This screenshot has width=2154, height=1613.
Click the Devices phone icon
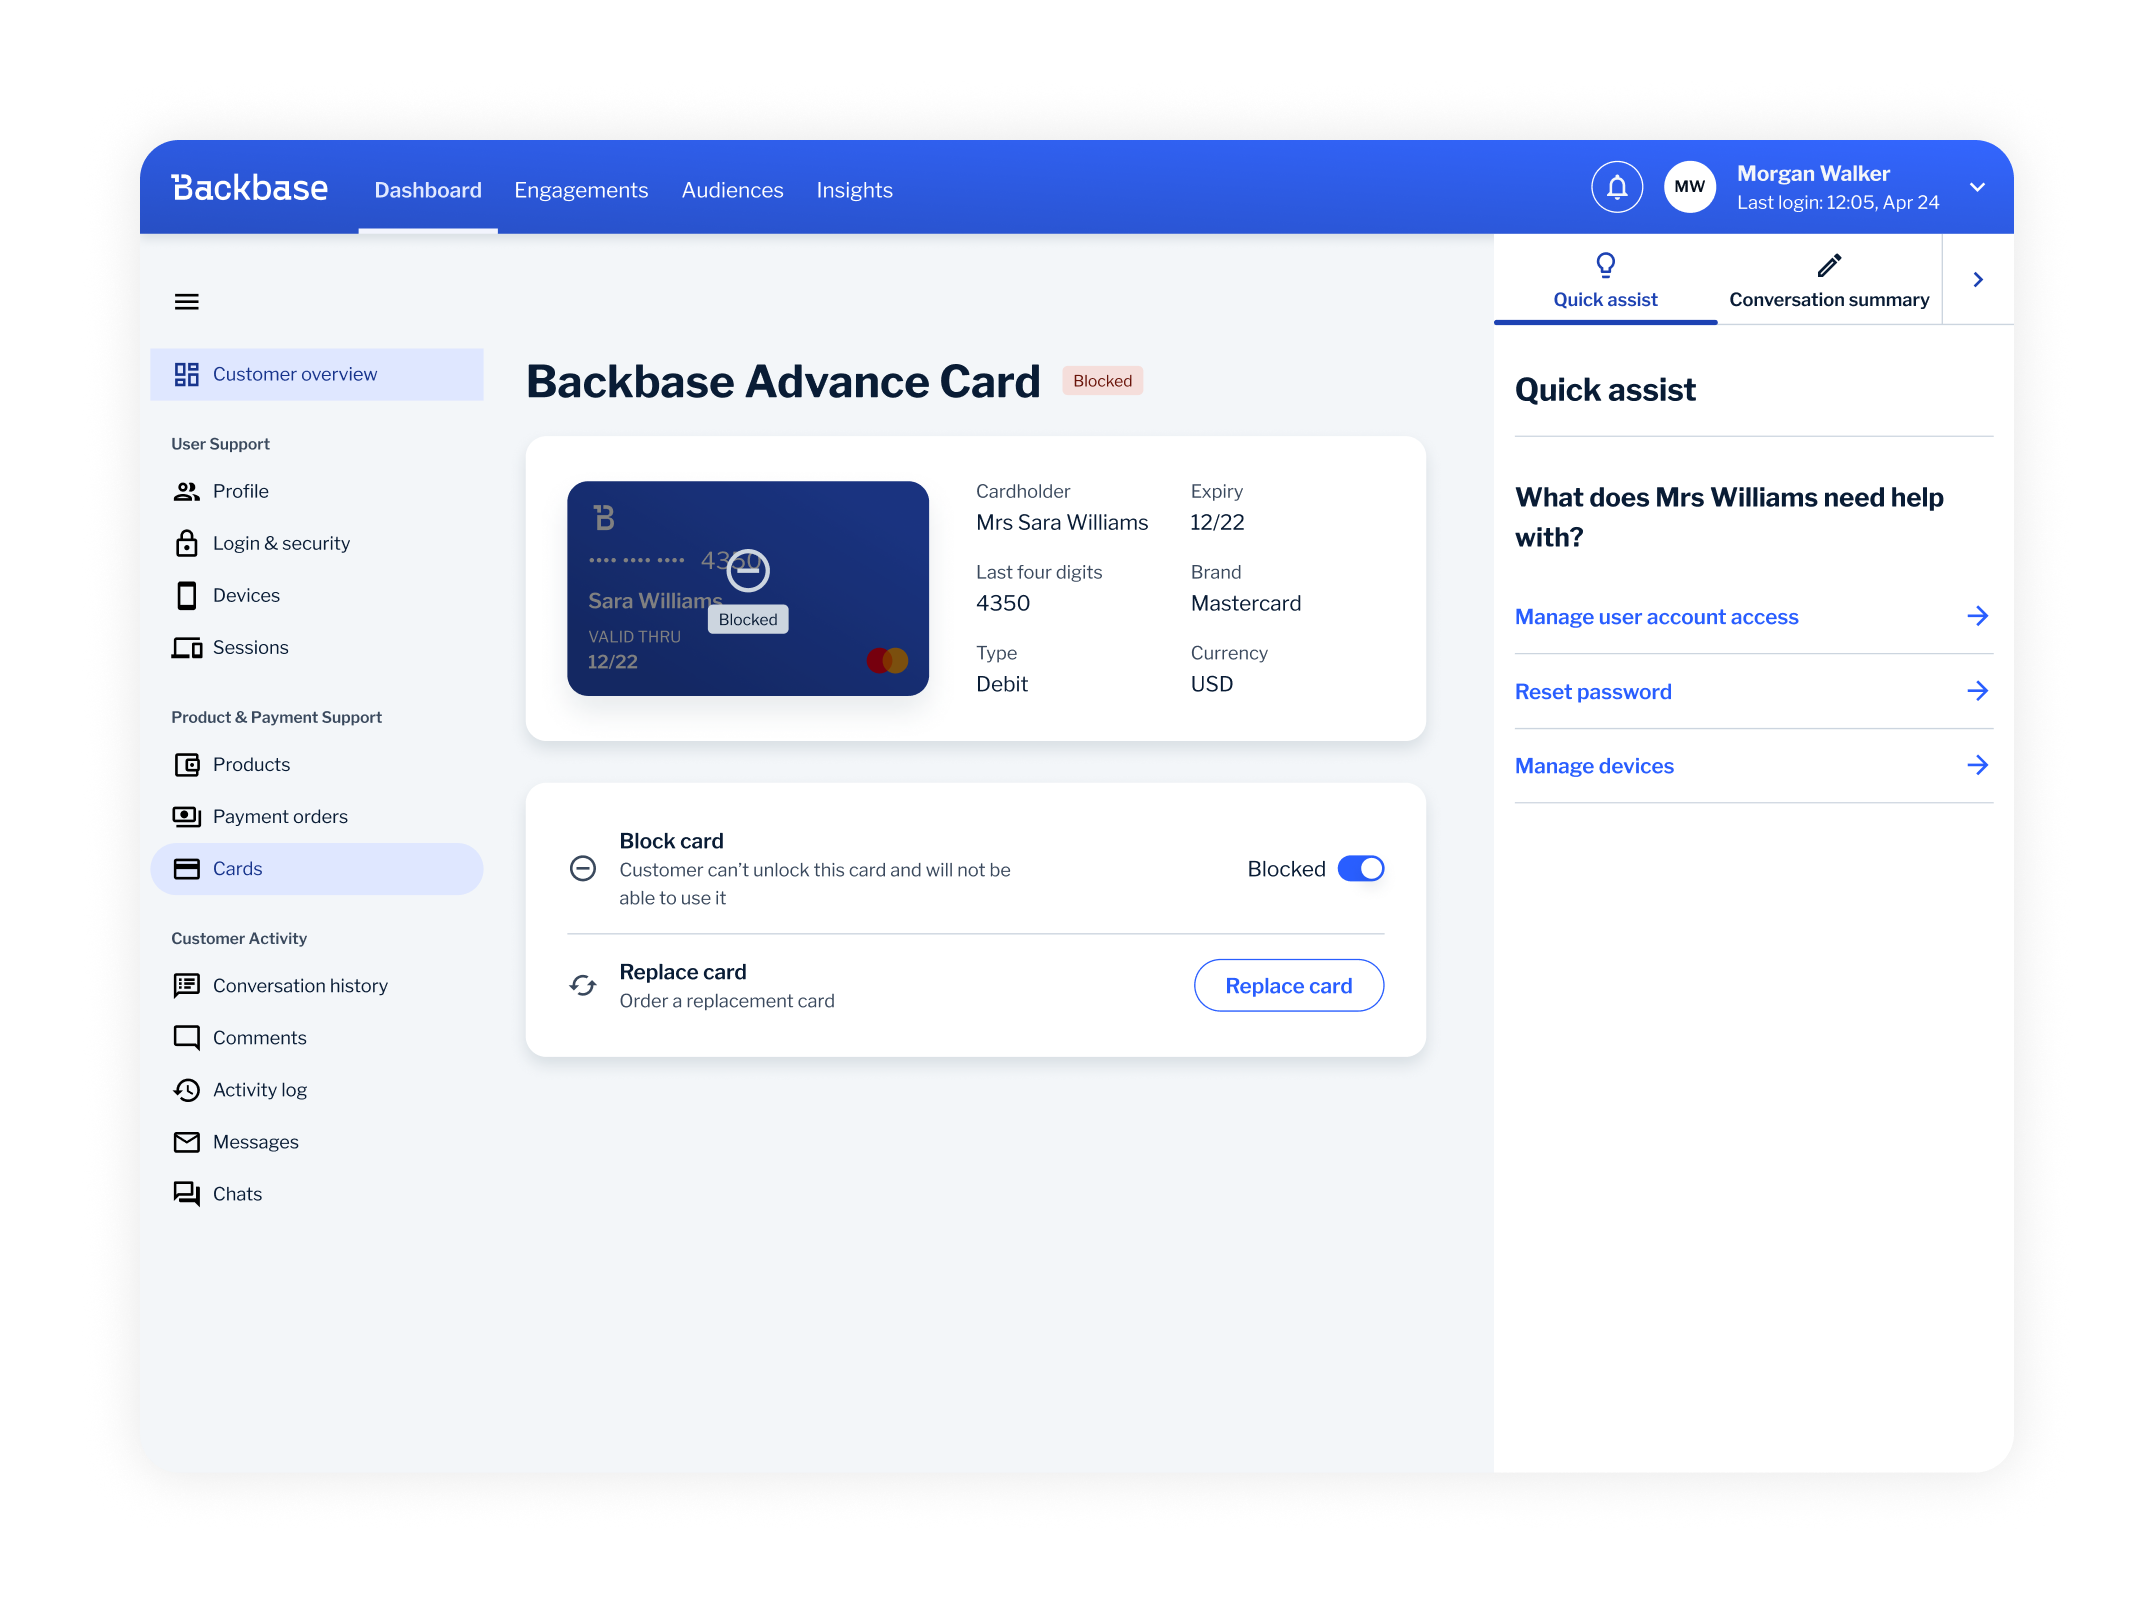click(187, 595)
